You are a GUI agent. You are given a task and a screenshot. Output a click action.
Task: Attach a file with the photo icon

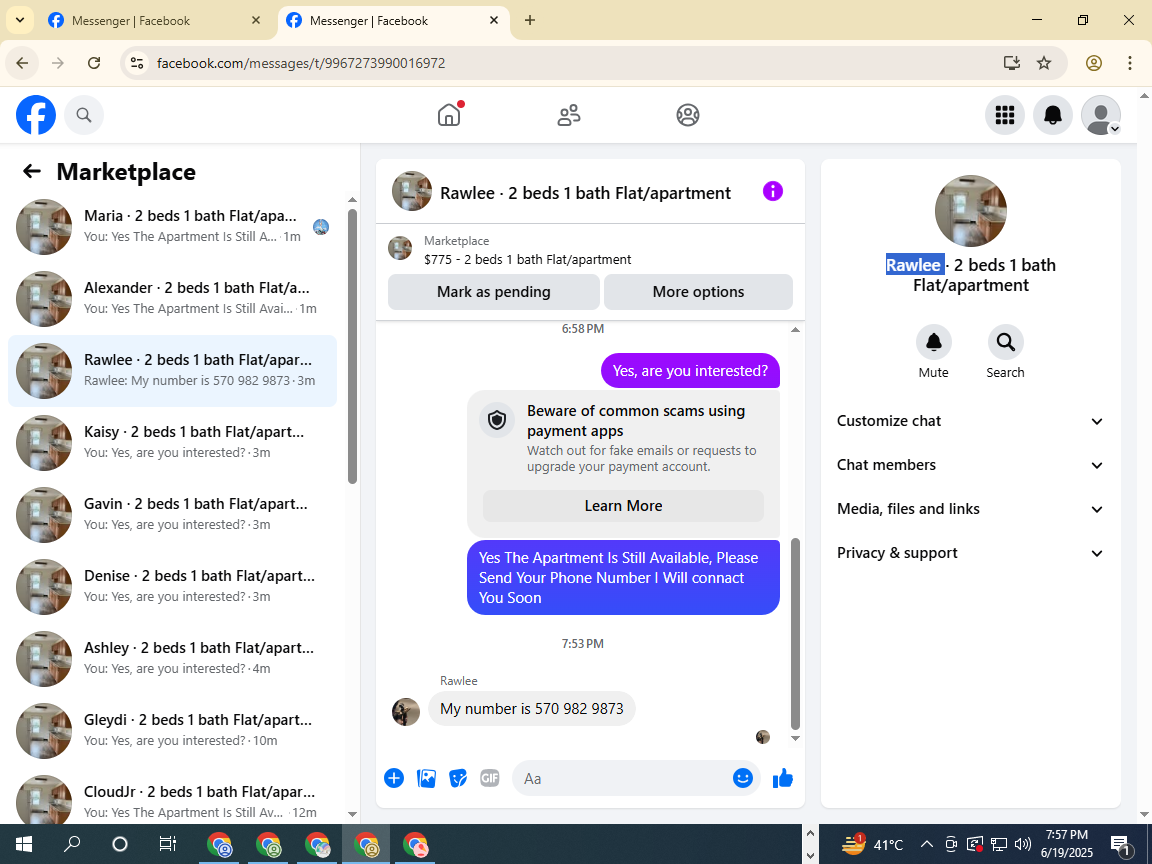pyautogui.click(x=426, y=778)
